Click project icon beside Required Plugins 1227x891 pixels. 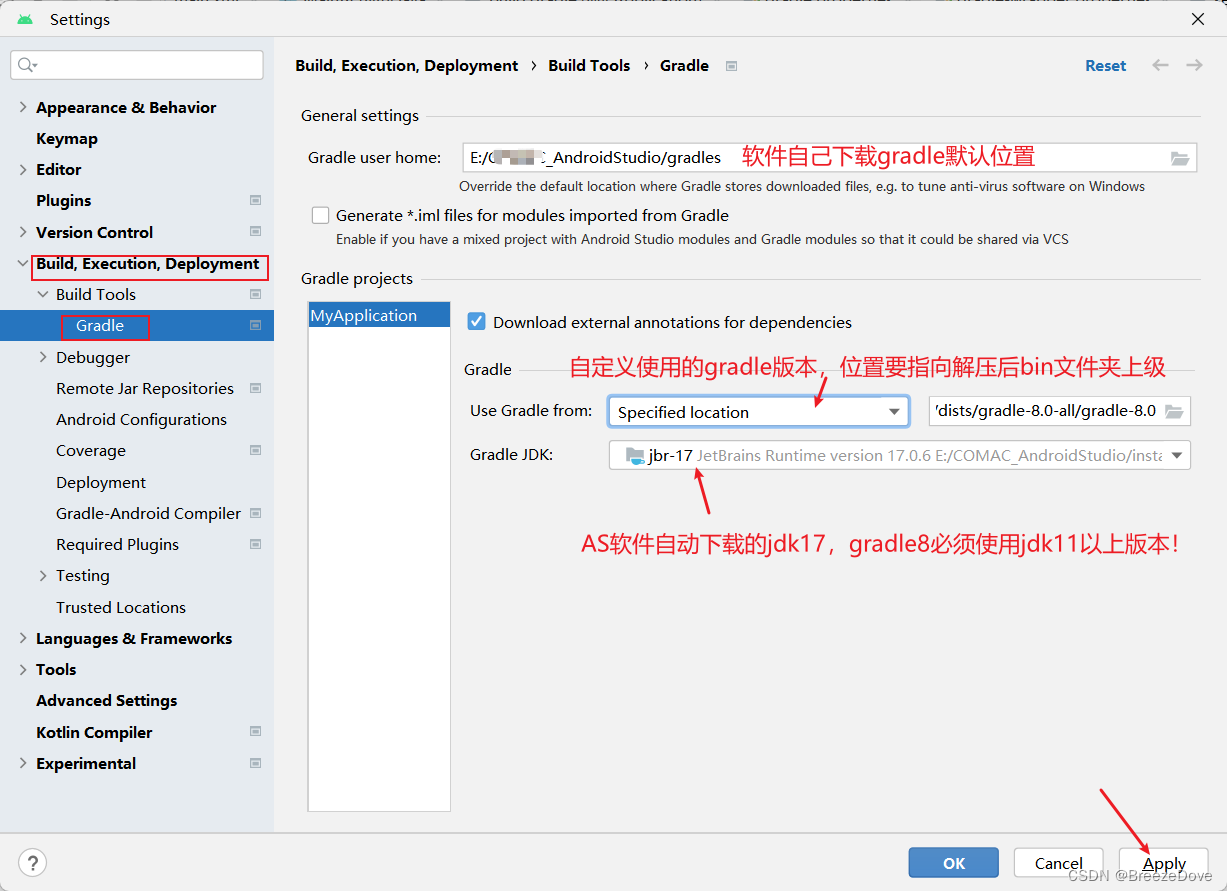255,544
